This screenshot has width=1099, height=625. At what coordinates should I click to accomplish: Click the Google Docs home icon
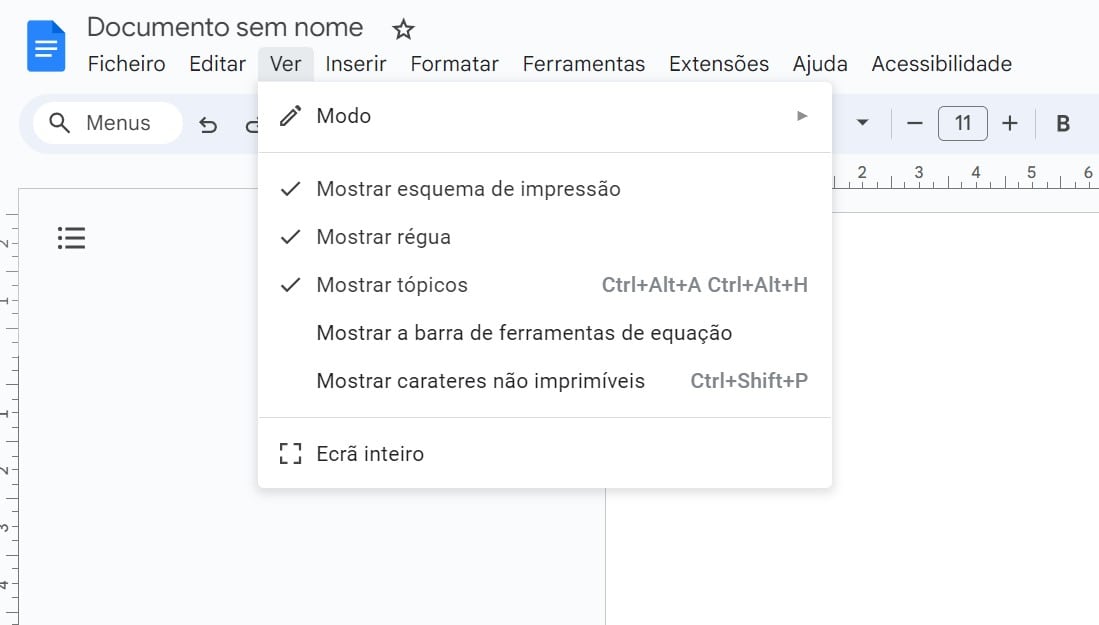45,47
